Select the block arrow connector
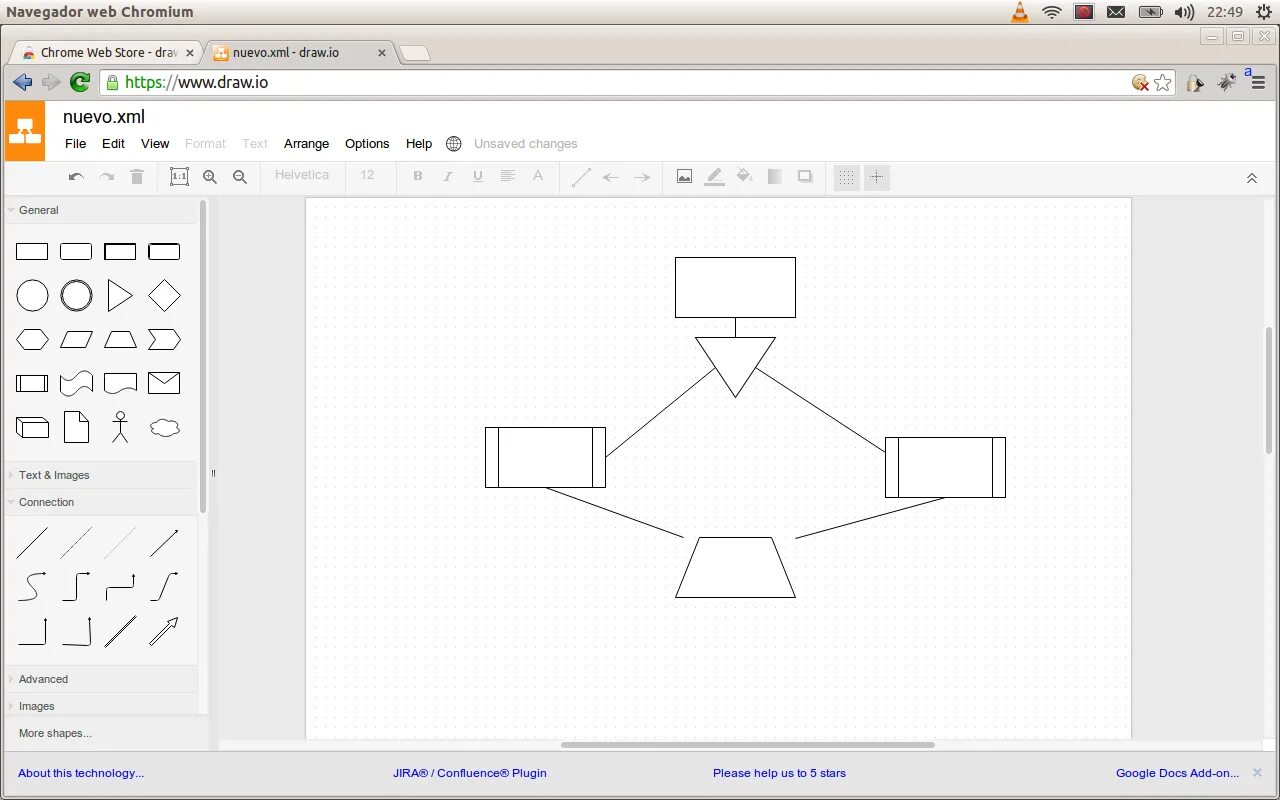Viewport: 1280px width, 800px height. [164, 631]
